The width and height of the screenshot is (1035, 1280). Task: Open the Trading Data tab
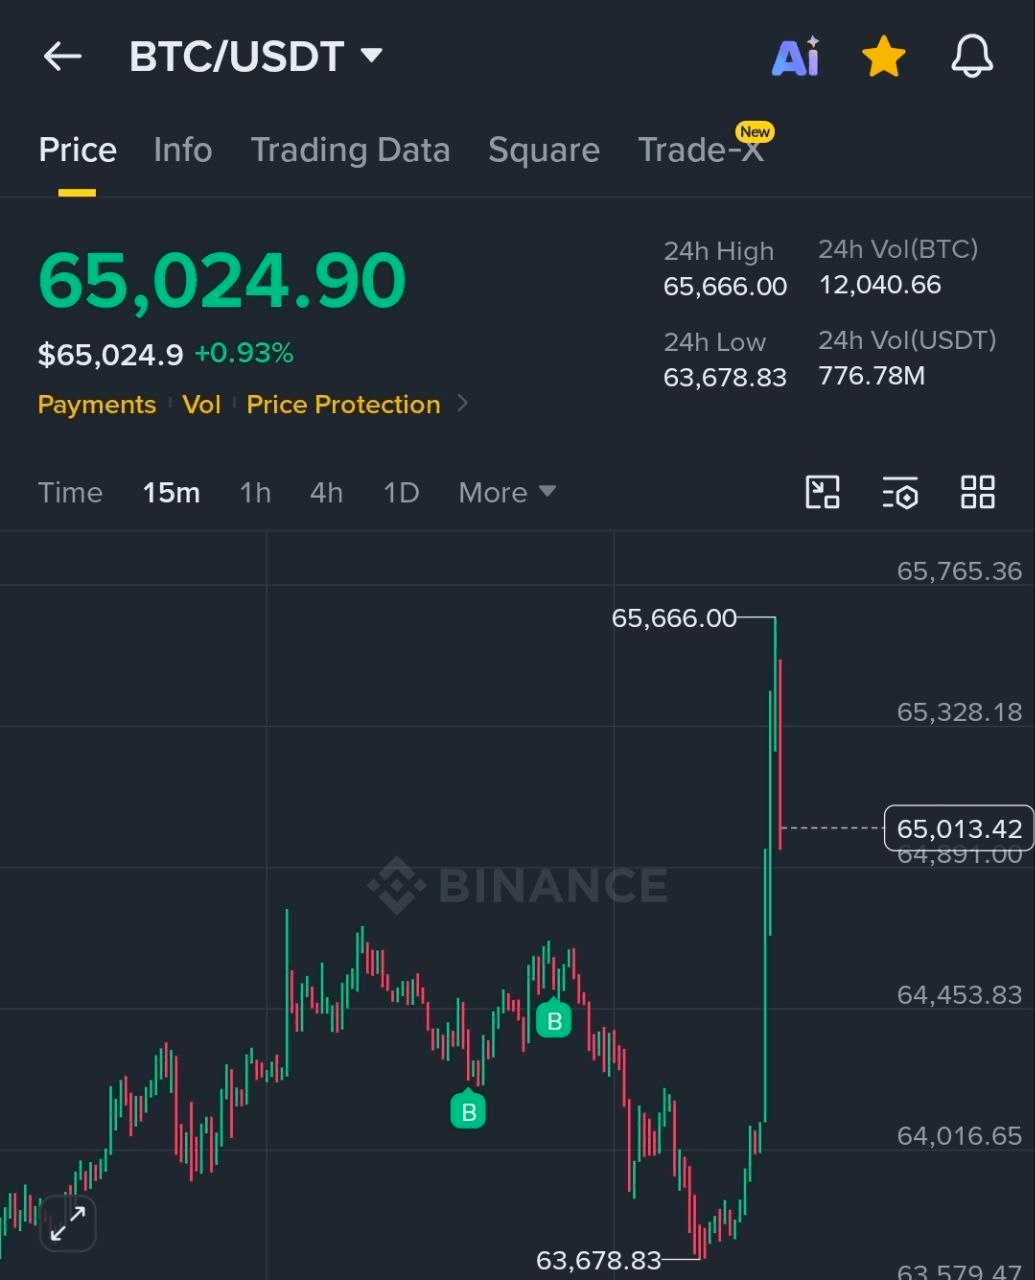[350, 150]
